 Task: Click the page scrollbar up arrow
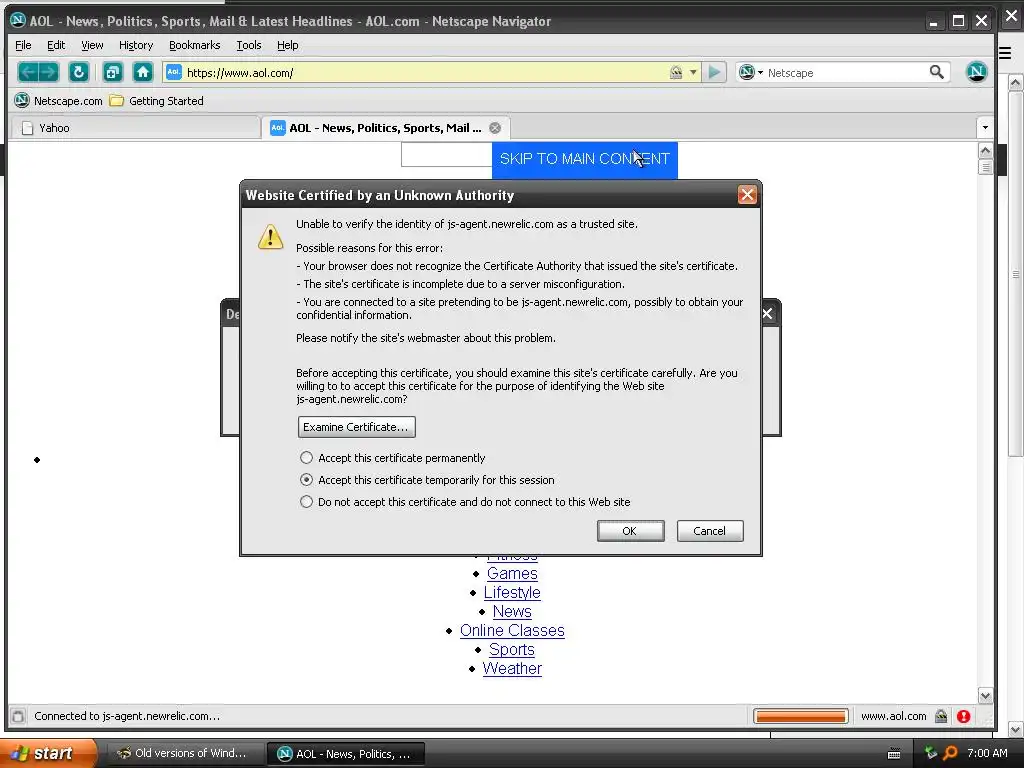[985, 151]
